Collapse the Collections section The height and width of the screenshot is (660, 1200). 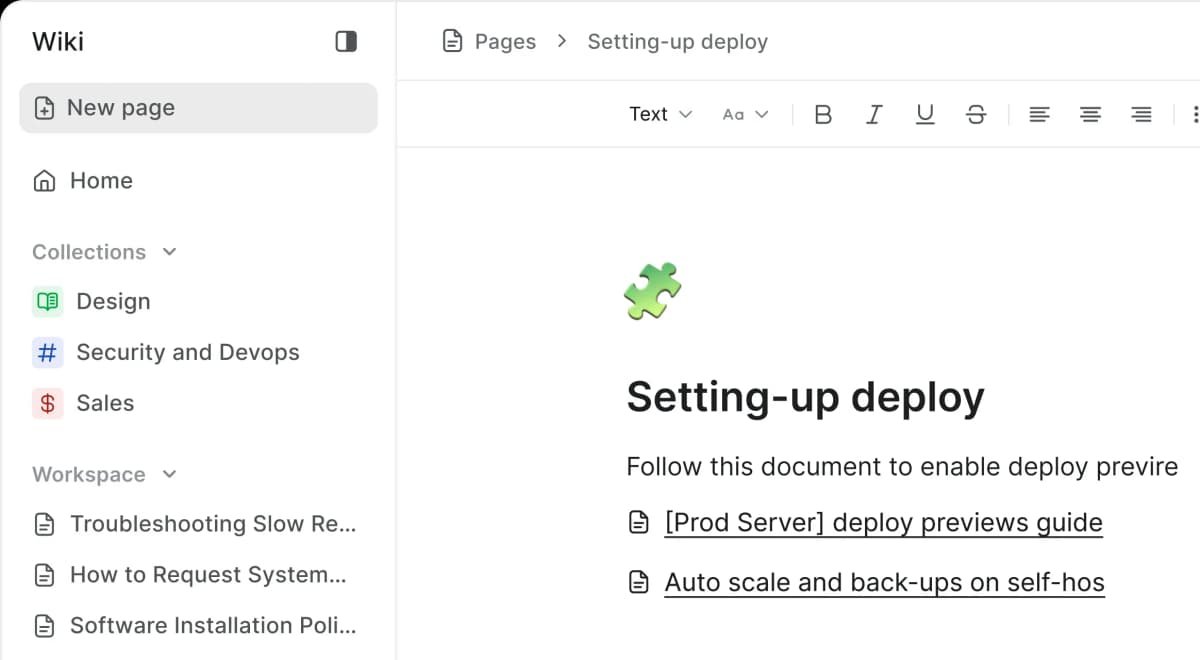[x=168, y=252]
